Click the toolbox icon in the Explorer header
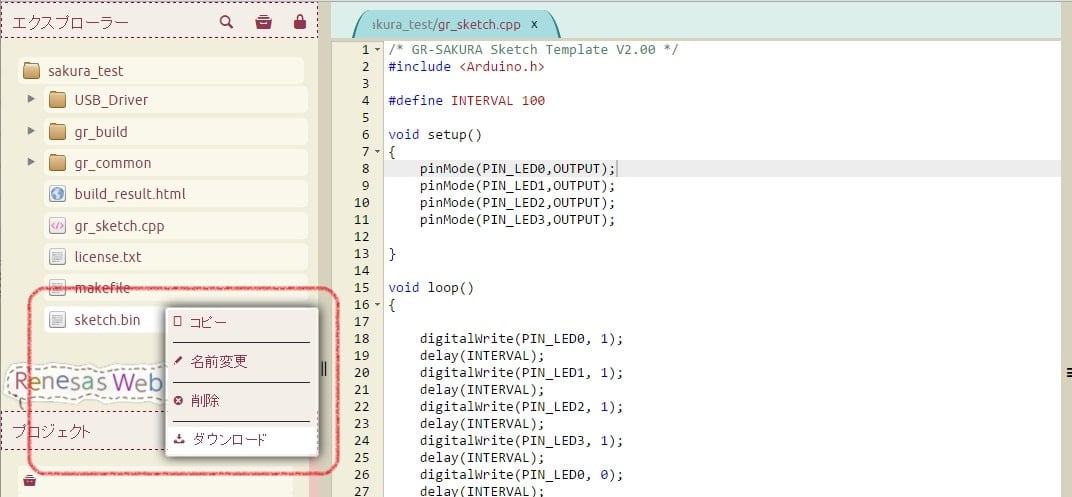This screenshot has height=497, width=1072. pos(263,21)
